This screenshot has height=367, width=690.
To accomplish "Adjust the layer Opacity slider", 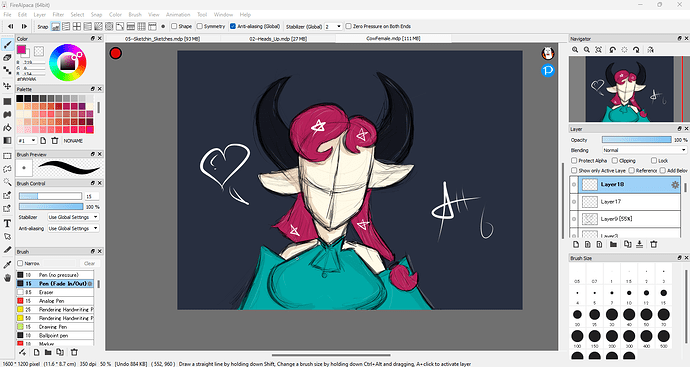I will (x=636, y=139).
